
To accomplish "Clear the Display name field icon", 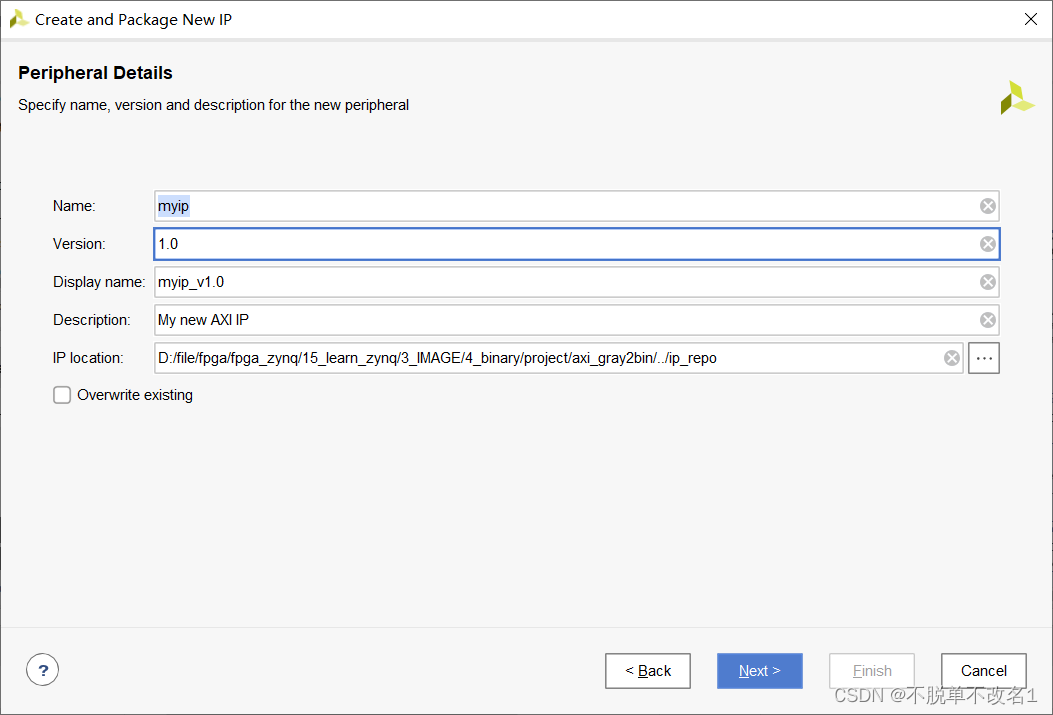I will (x=987, y=282).
